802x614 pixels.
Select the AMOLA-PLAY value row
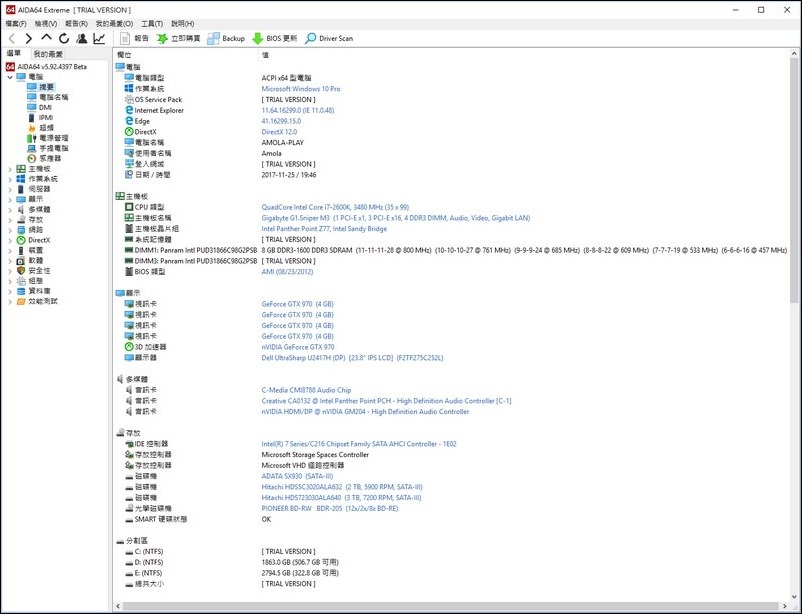282,143
